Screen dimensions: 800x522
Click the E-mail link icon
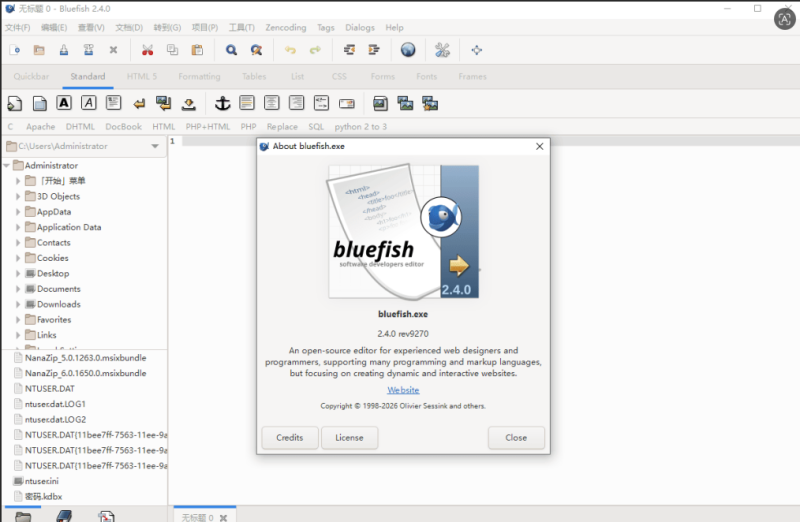tap(346, 104)
